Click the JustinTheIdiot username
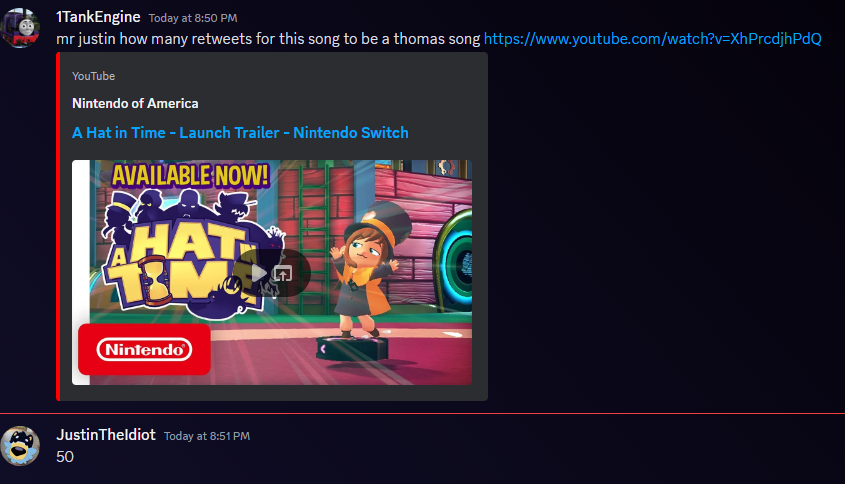Image resolution: width=845 pixels, height=484 pixels. (x=106, y=435)
